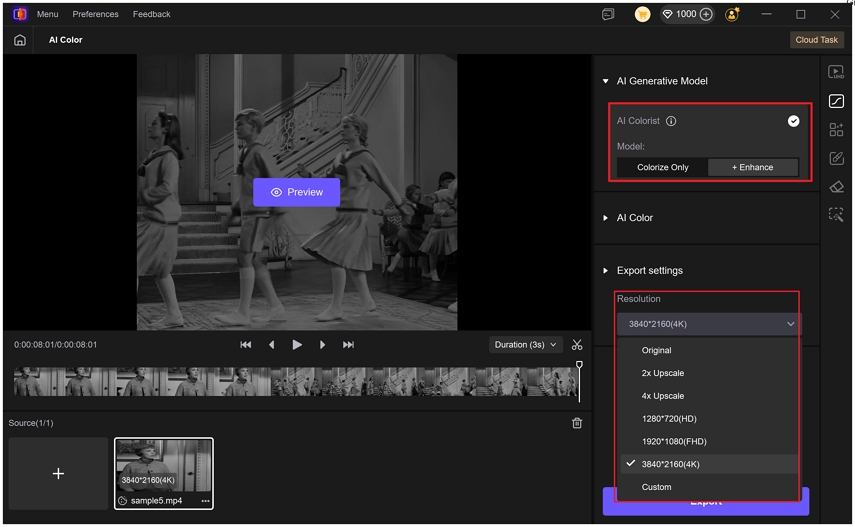Open the AI Color curve tool in sidebar

coord(836,101)
